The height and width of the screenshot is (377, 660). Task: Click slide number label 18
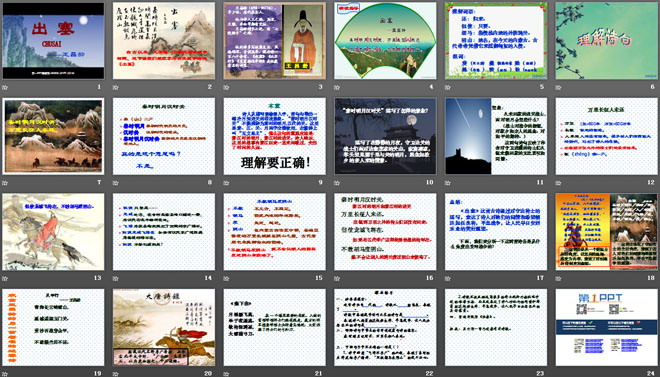coord(651,278)
